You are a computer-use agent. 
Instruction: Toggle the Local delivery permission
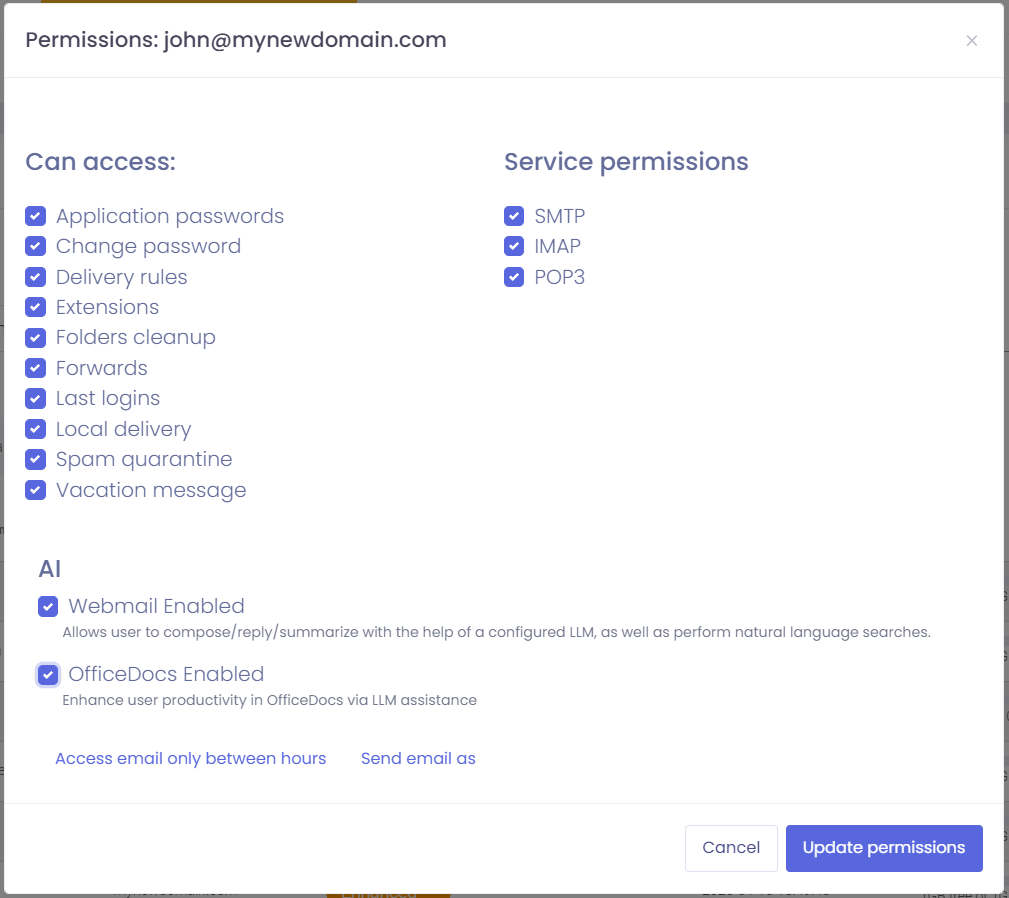(36, 429)
